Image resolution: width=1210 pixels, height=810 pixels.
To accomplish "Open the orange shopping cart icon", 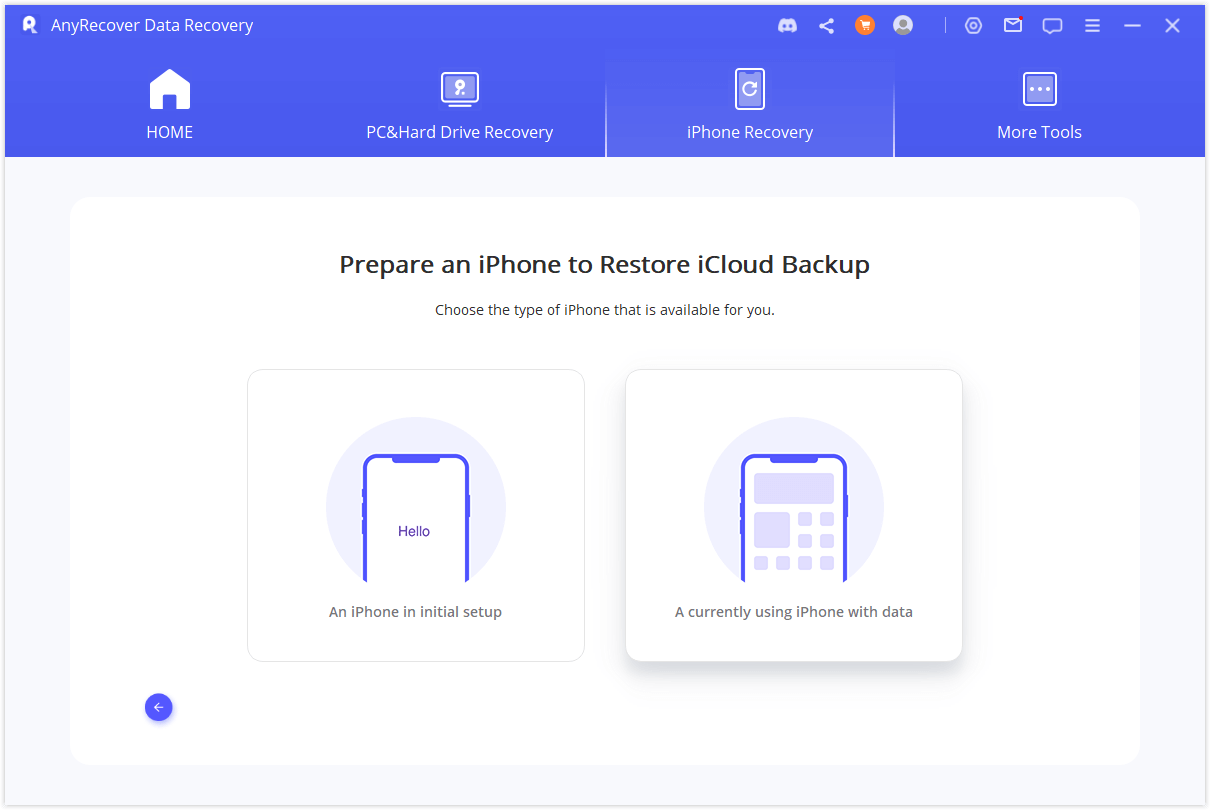I will tap(865, 26).
